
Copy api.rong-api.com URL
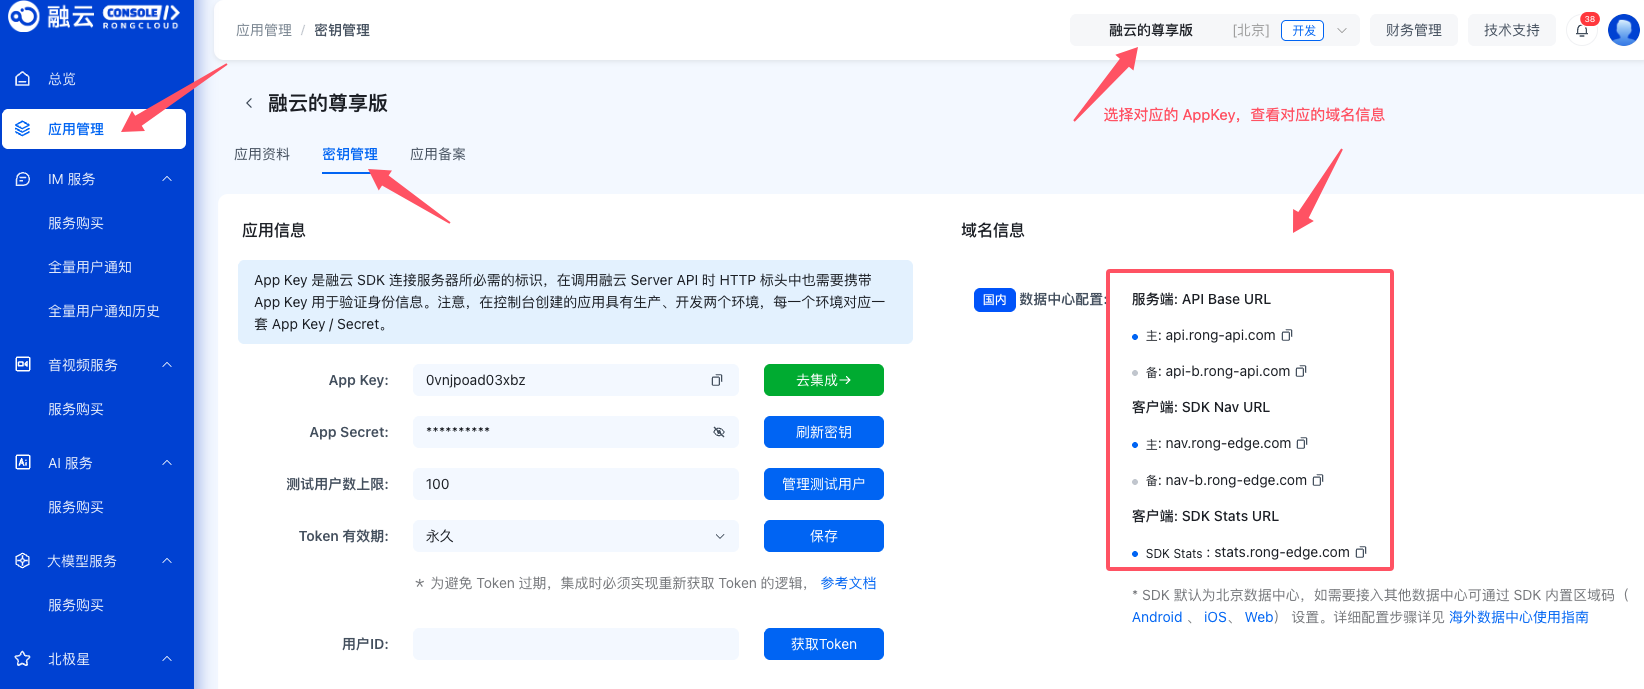(1287, 335)
